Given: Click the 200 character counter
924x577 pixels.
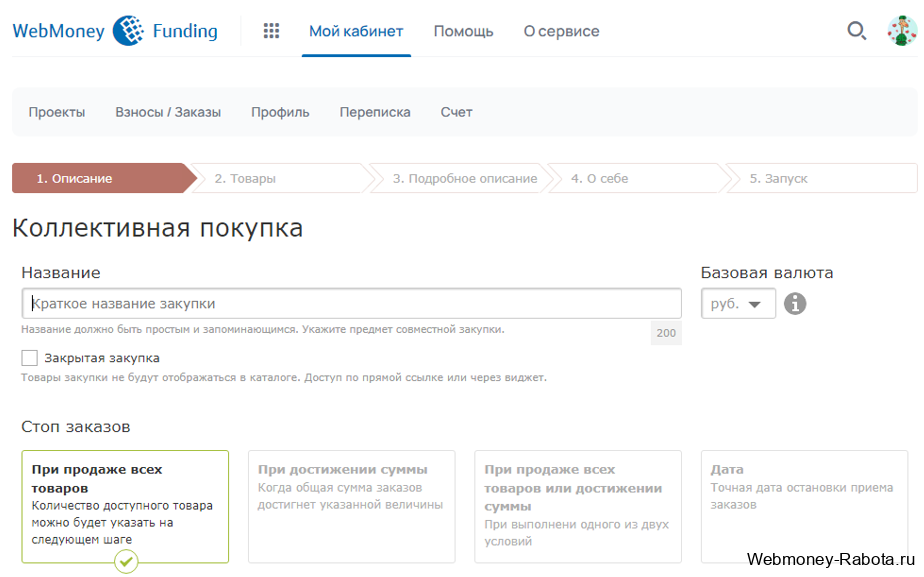Looking at the screenshot, I should click(x=666, y=333).
